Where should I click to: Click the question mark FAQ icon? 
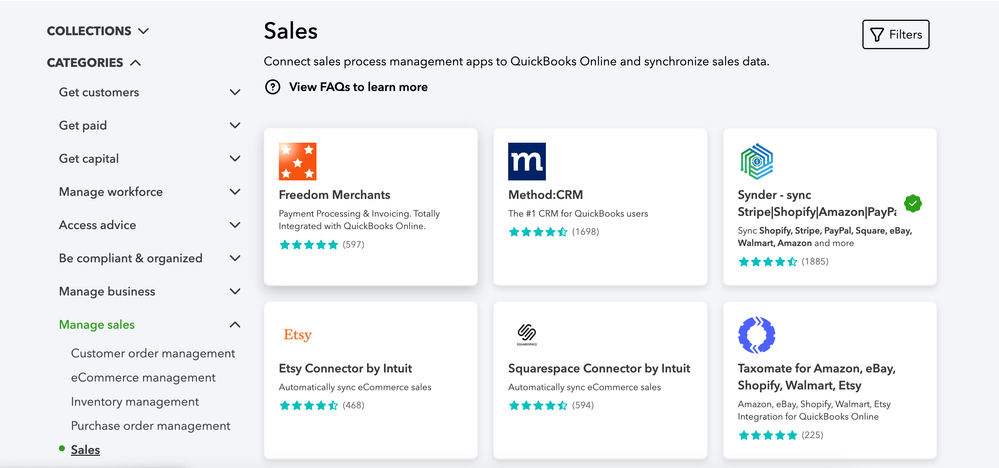(272, 87)
